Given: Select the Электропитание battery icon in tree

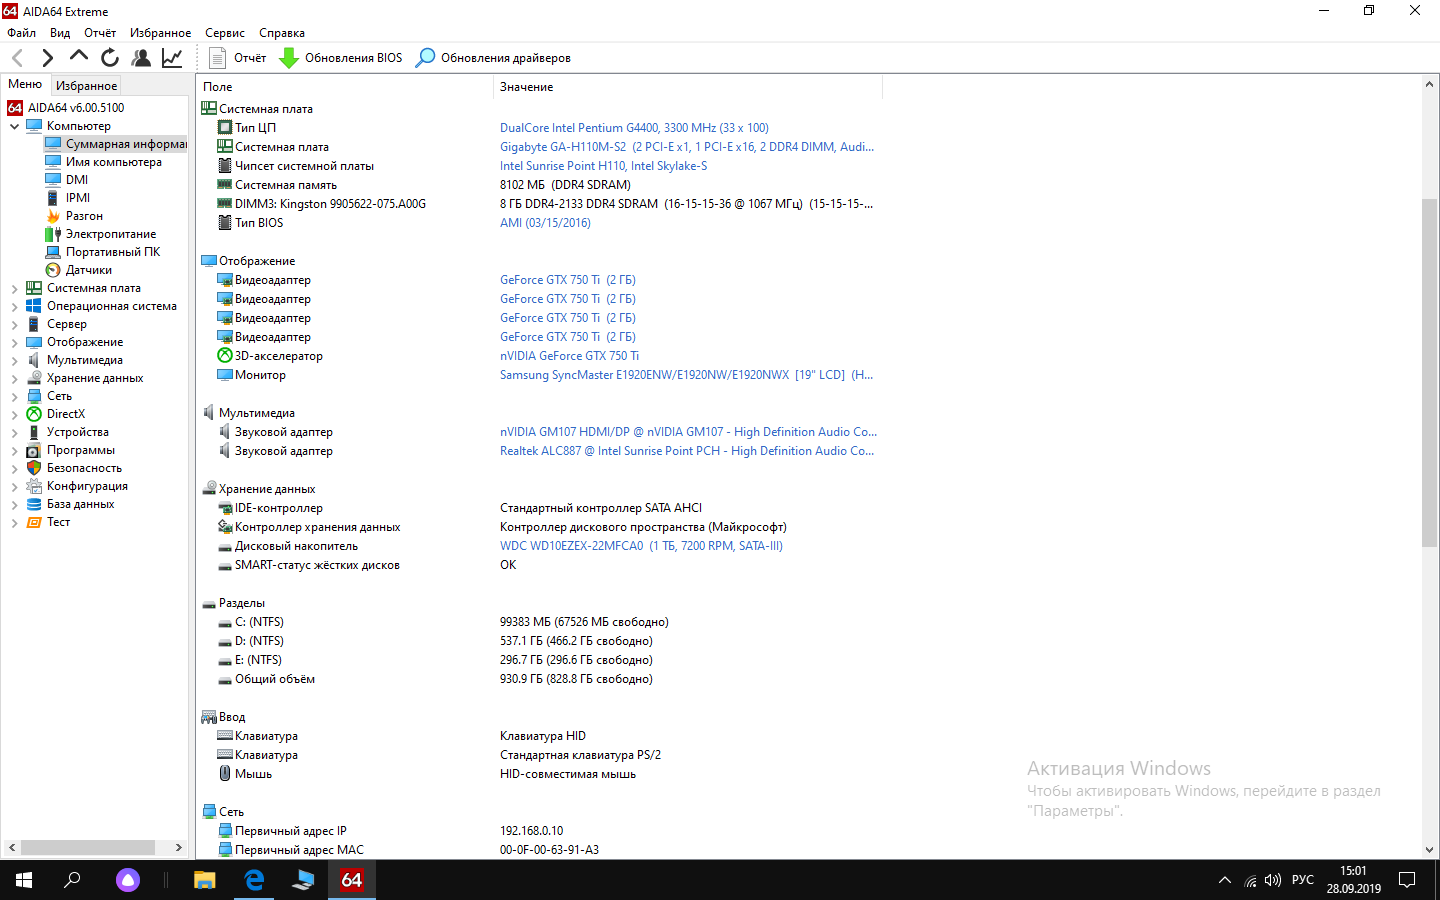Looking at the screenshot, I should [53, 234].
